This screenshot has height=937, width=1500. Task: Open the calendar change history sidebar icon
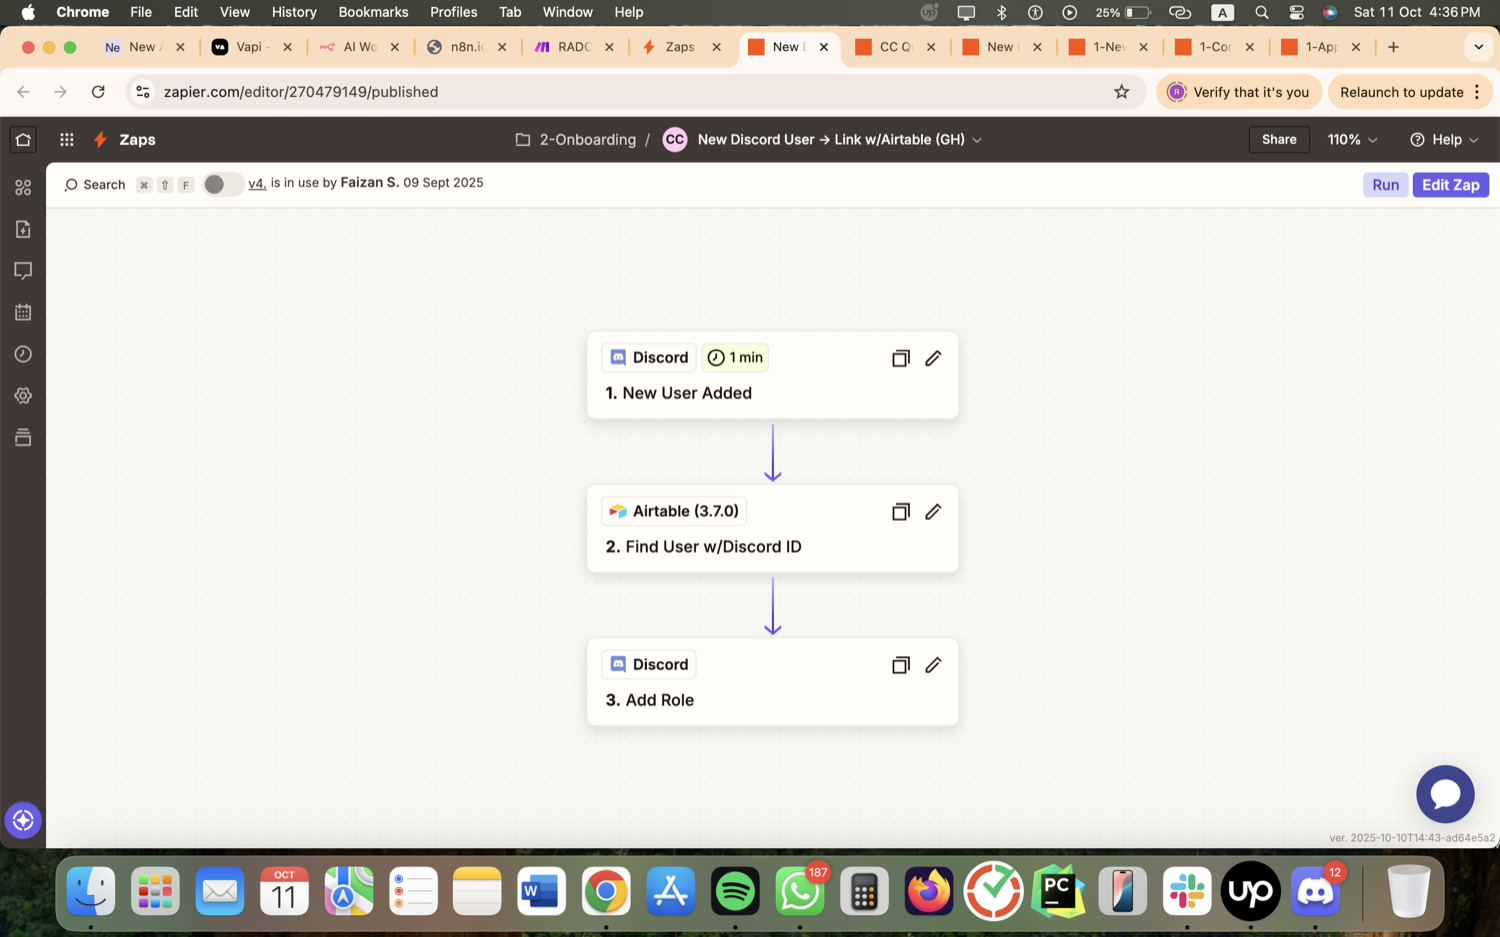tap(23, 312)
